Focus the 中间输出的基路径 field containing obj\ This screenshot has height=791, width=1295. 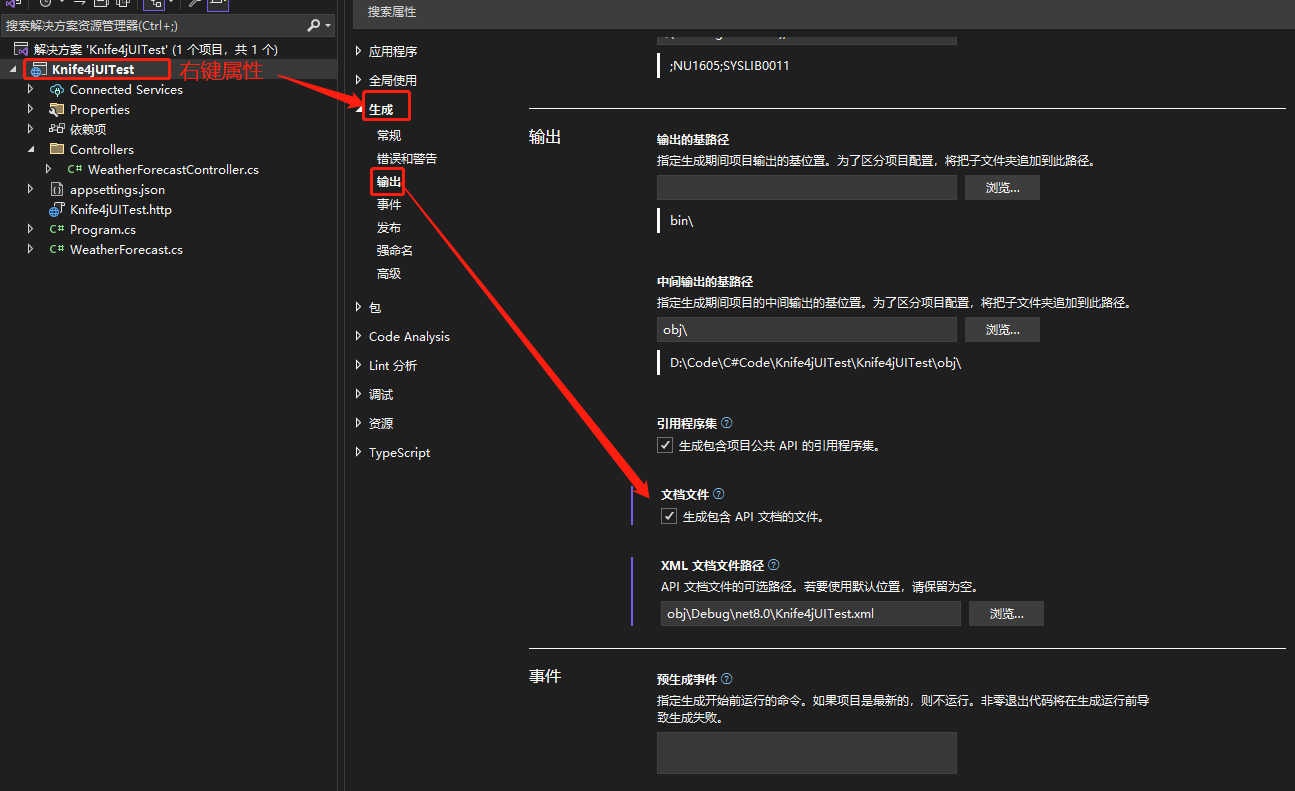pyautogui.click(x=807, y=330)
